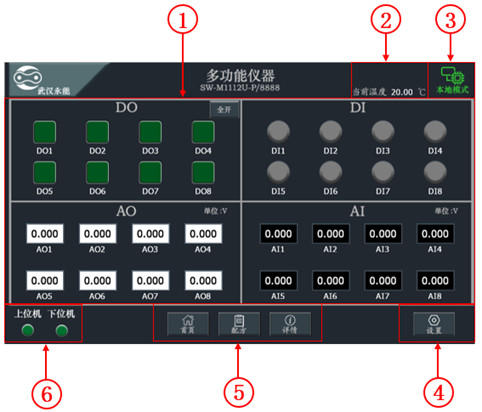Select the AO2 voltage input field

[x=98, y=234]
